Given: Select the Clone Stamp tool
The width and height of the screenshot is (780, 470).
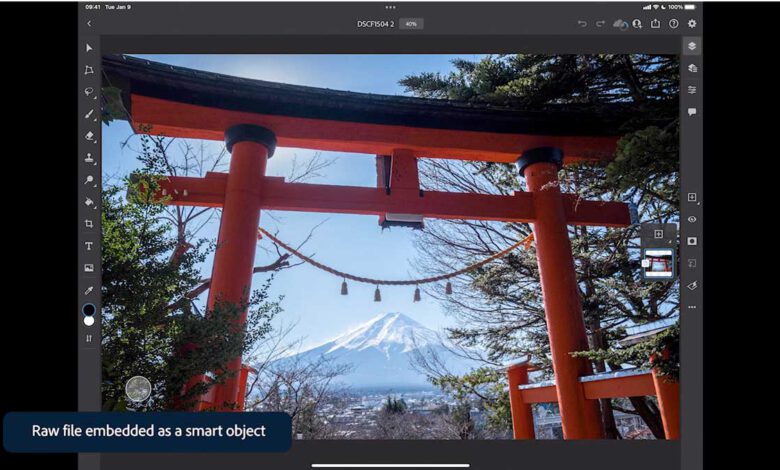Looking at the screenshot, I should coord(89,158).
